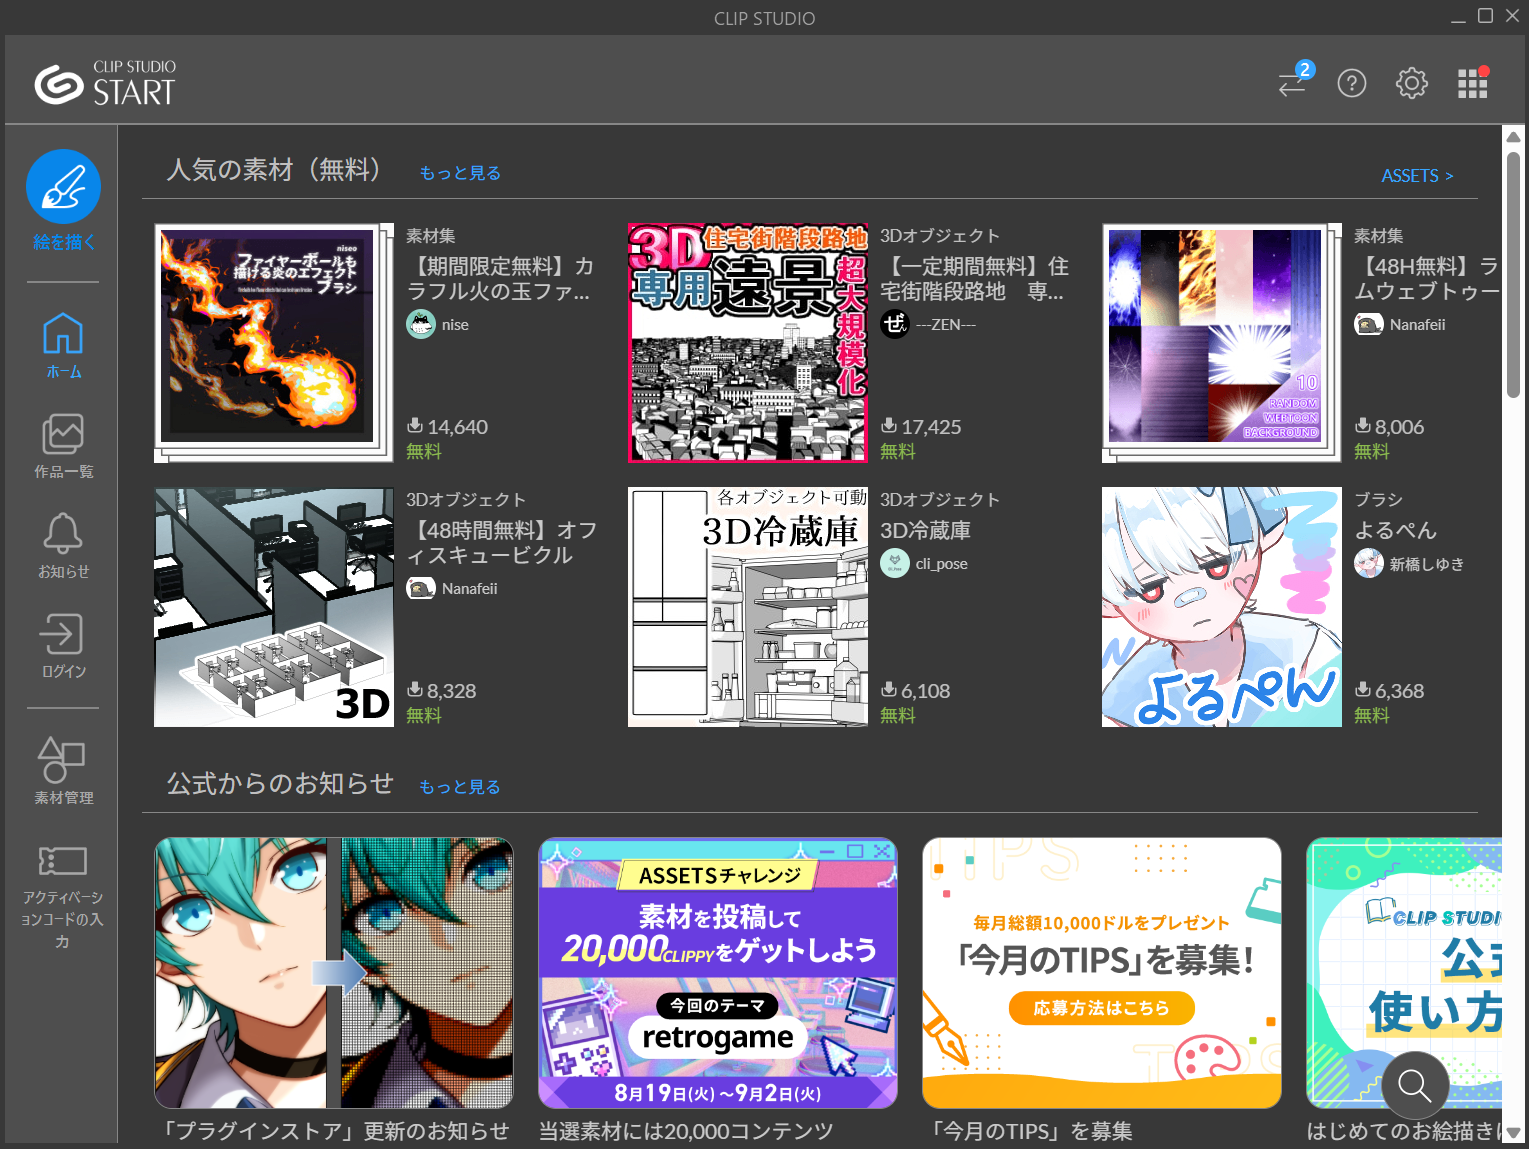Click nise author avatar
The height and width of the screenshot is (1149, 1529).
(421, 324)
